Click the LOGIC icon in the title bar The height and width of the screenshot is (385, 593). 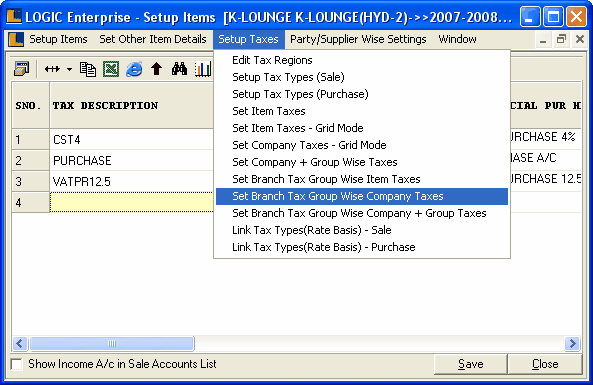(x=14, y=16)
